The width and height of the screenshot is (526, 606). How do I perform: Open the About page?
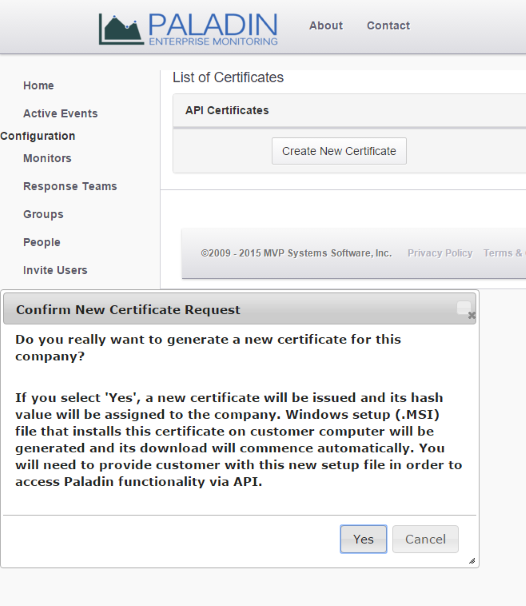click(326, 26)
